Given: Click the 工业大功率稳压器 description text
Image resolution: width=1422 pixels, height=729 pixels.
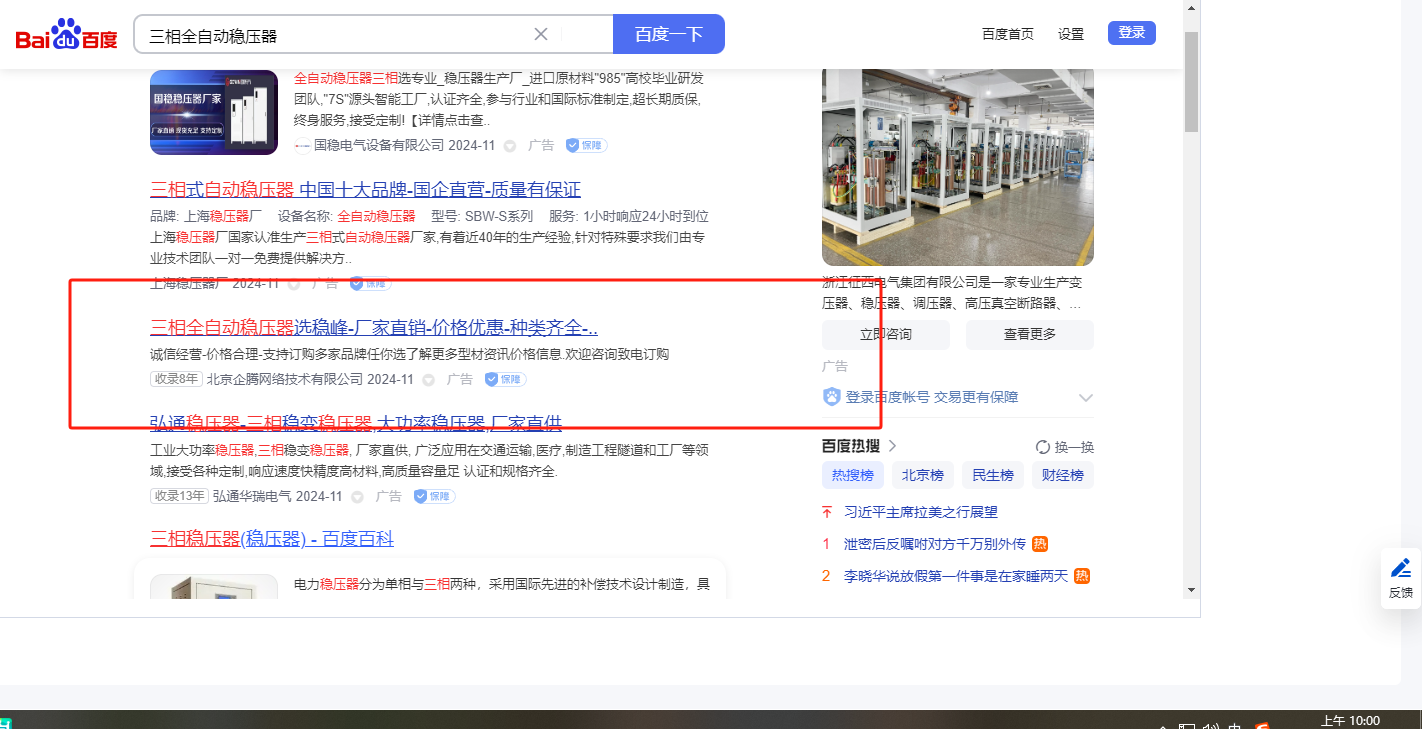Looking at the screenshot, I should coord(430,460).
